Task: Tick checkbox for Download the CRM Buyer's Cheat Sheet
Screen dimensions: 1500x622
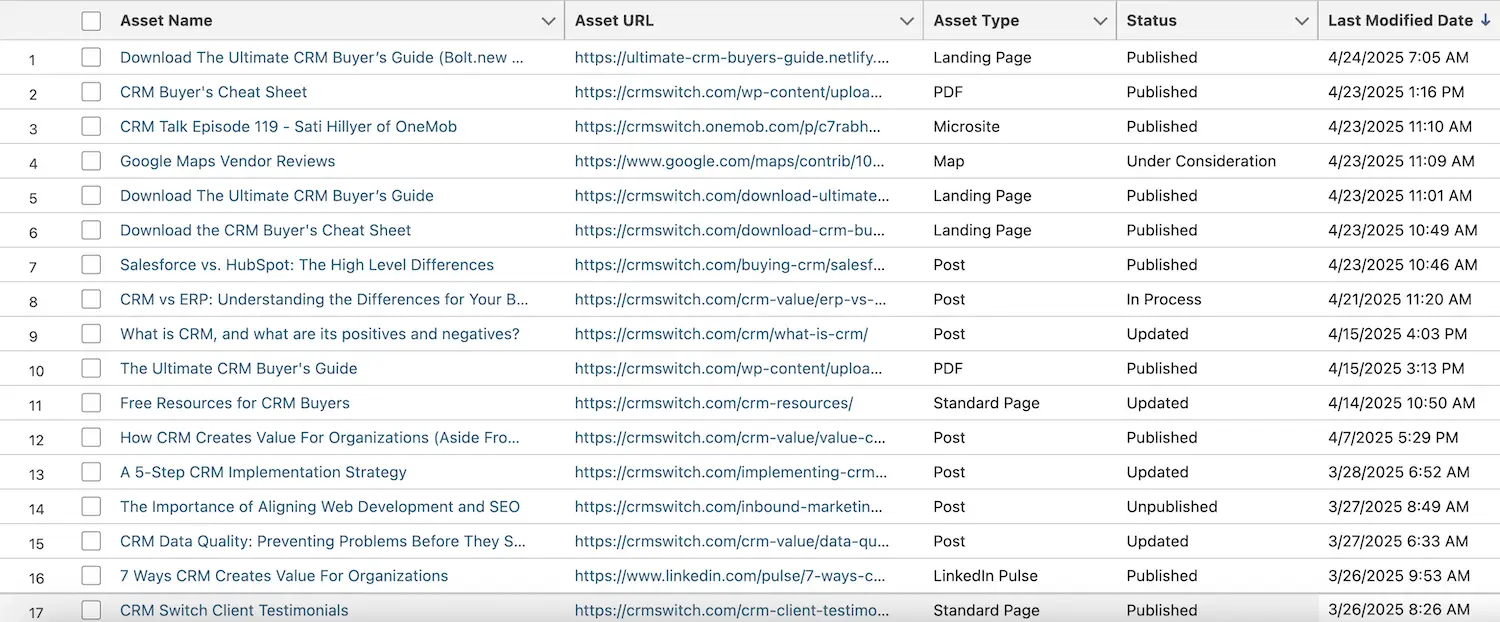Action: (x=91, y=230)
